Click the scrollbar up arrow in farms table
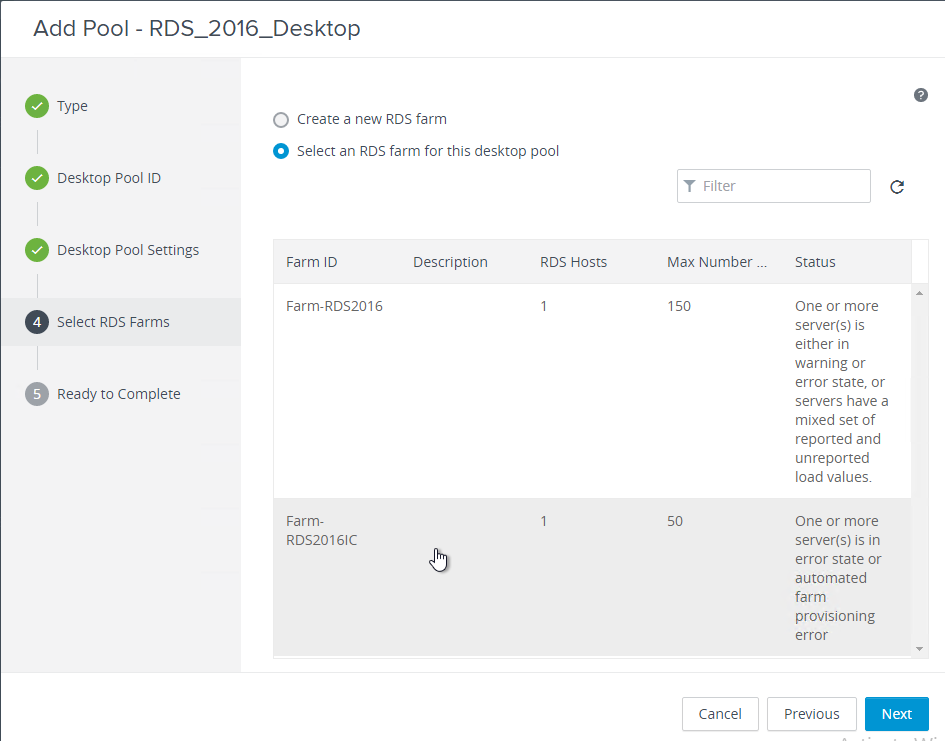 (919, 293)
